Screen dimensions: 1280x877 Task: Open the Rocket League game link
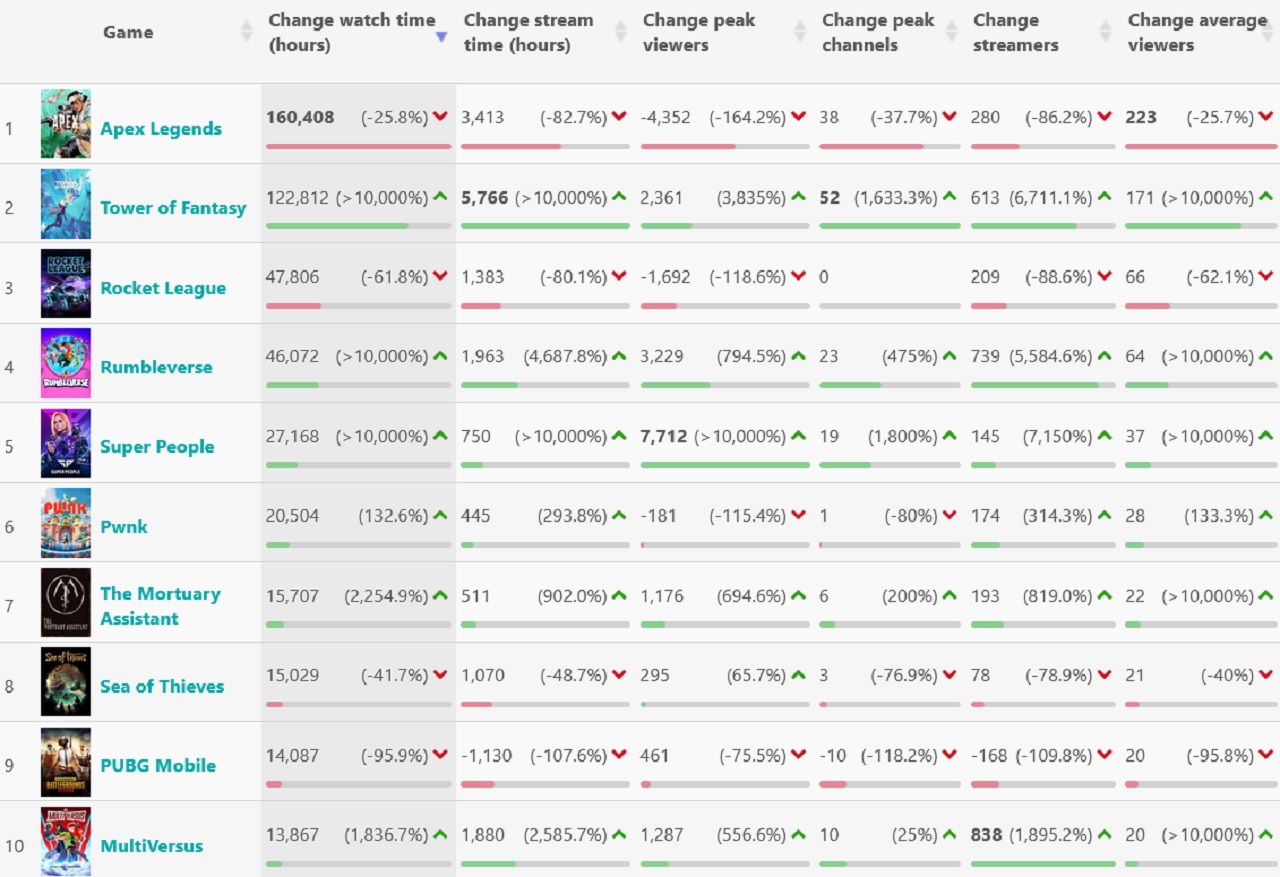click(x=163, y=288)
